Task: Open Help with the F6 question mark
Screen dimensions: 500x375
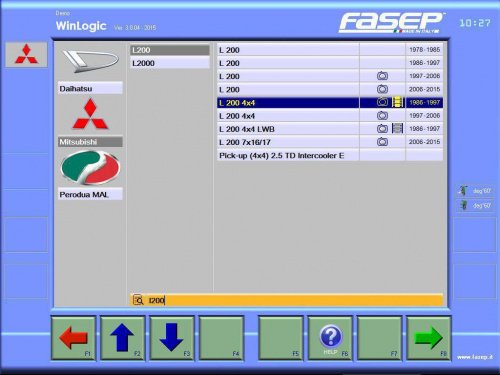Action: point(330,338)
